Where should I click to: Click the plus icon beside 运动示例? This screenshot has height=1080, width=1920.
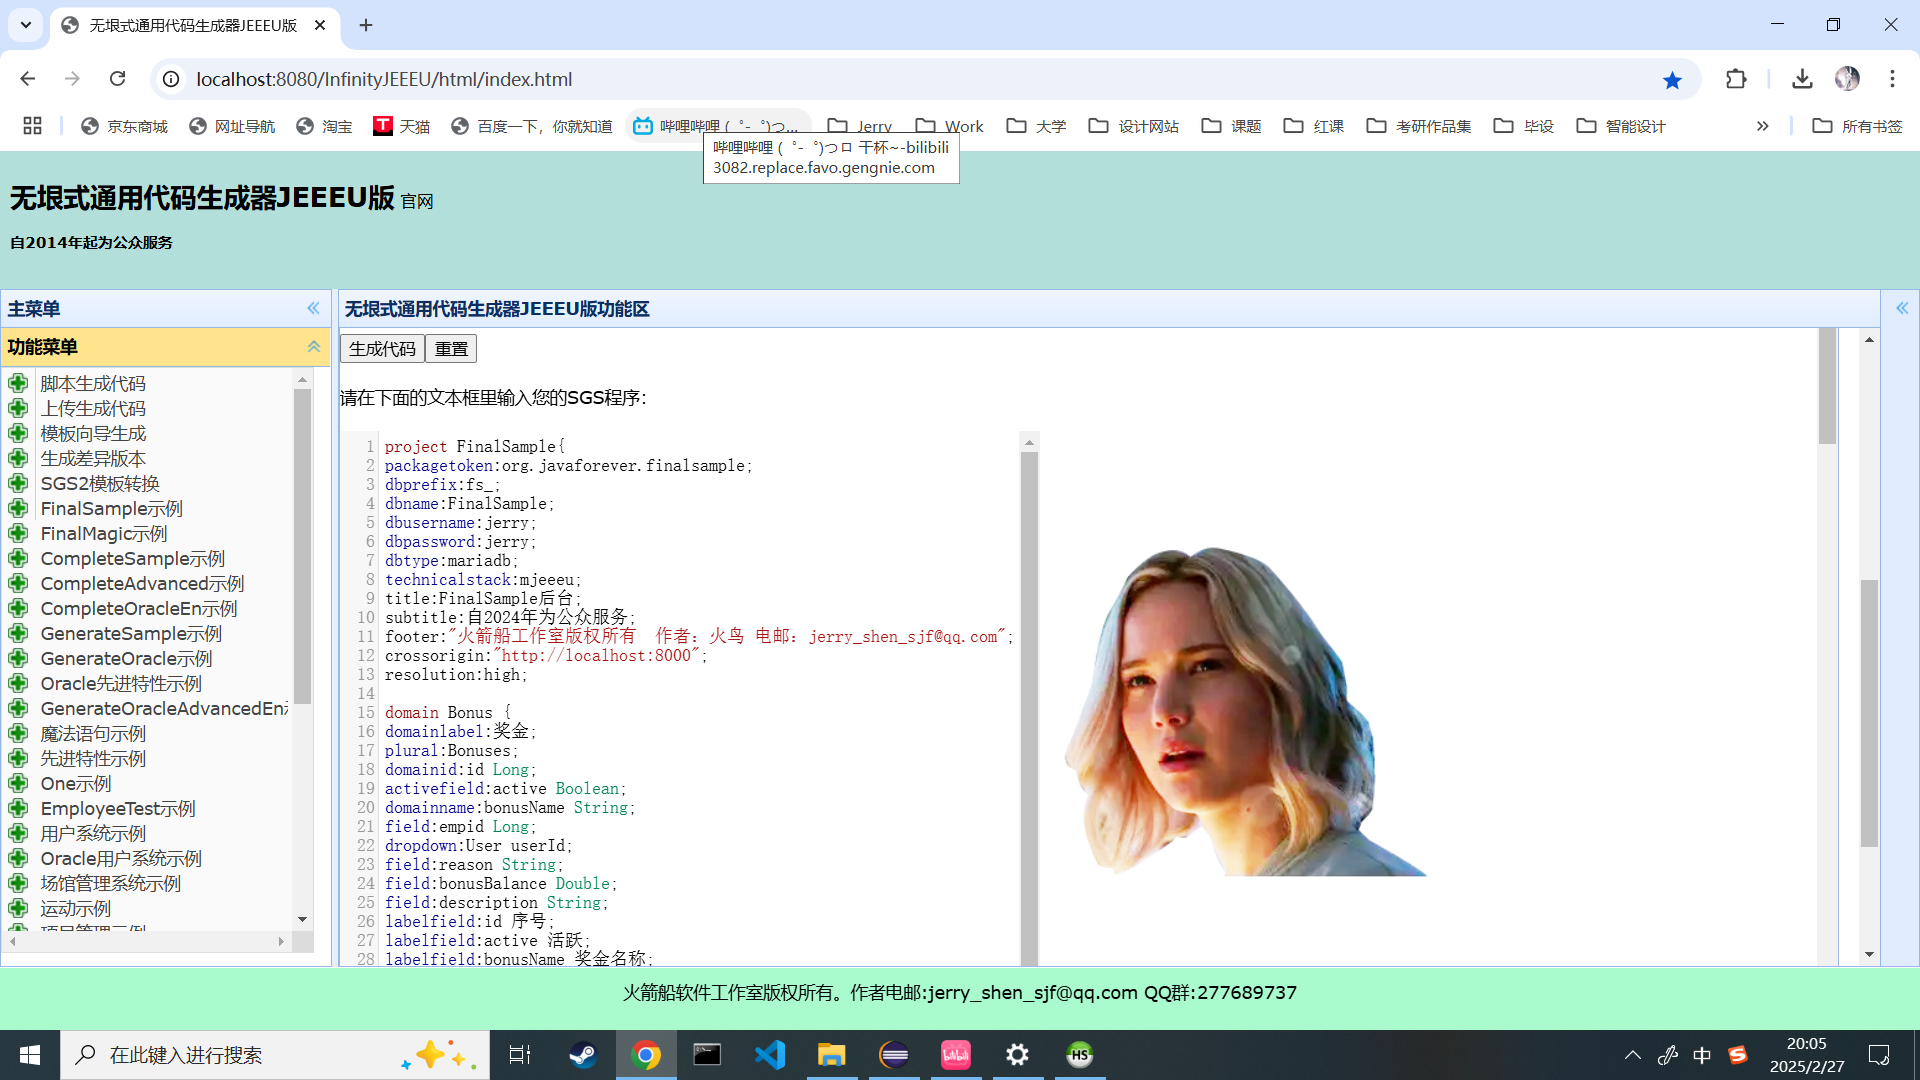pos(18,908)
